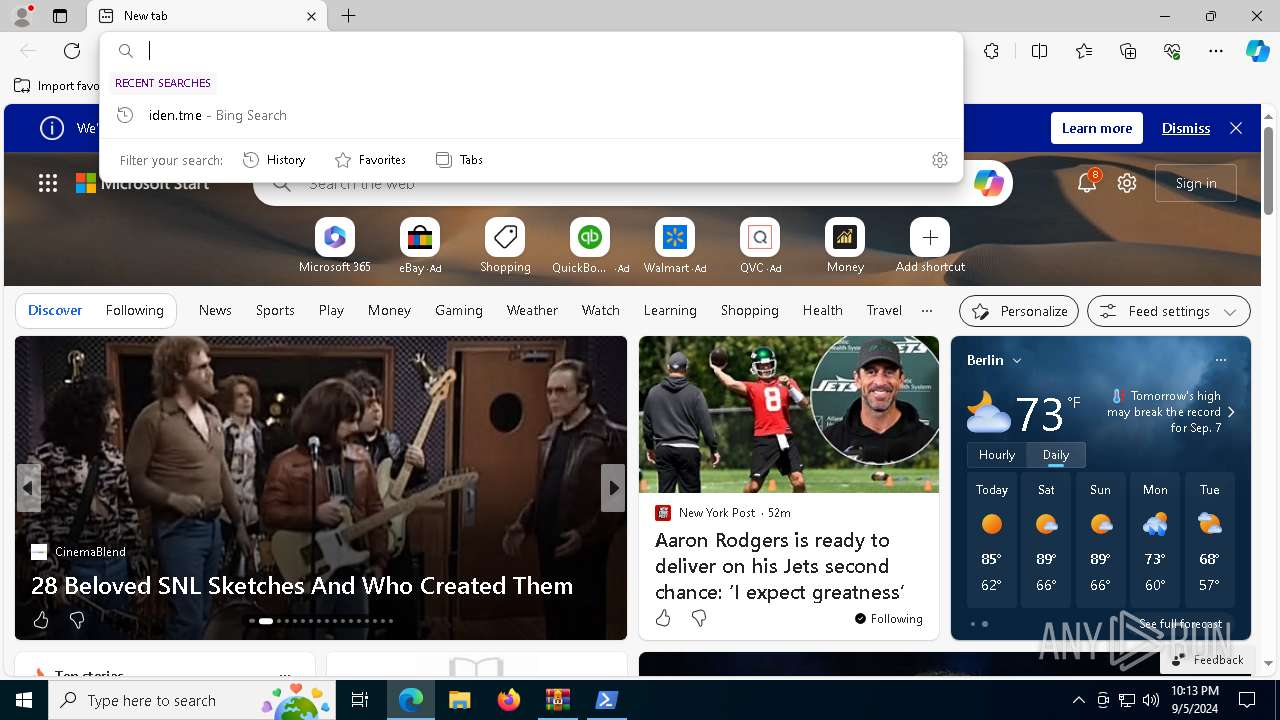Dismiss the info banner
The width and height of the screenshot is (1280, 720).
[1186, 128]
